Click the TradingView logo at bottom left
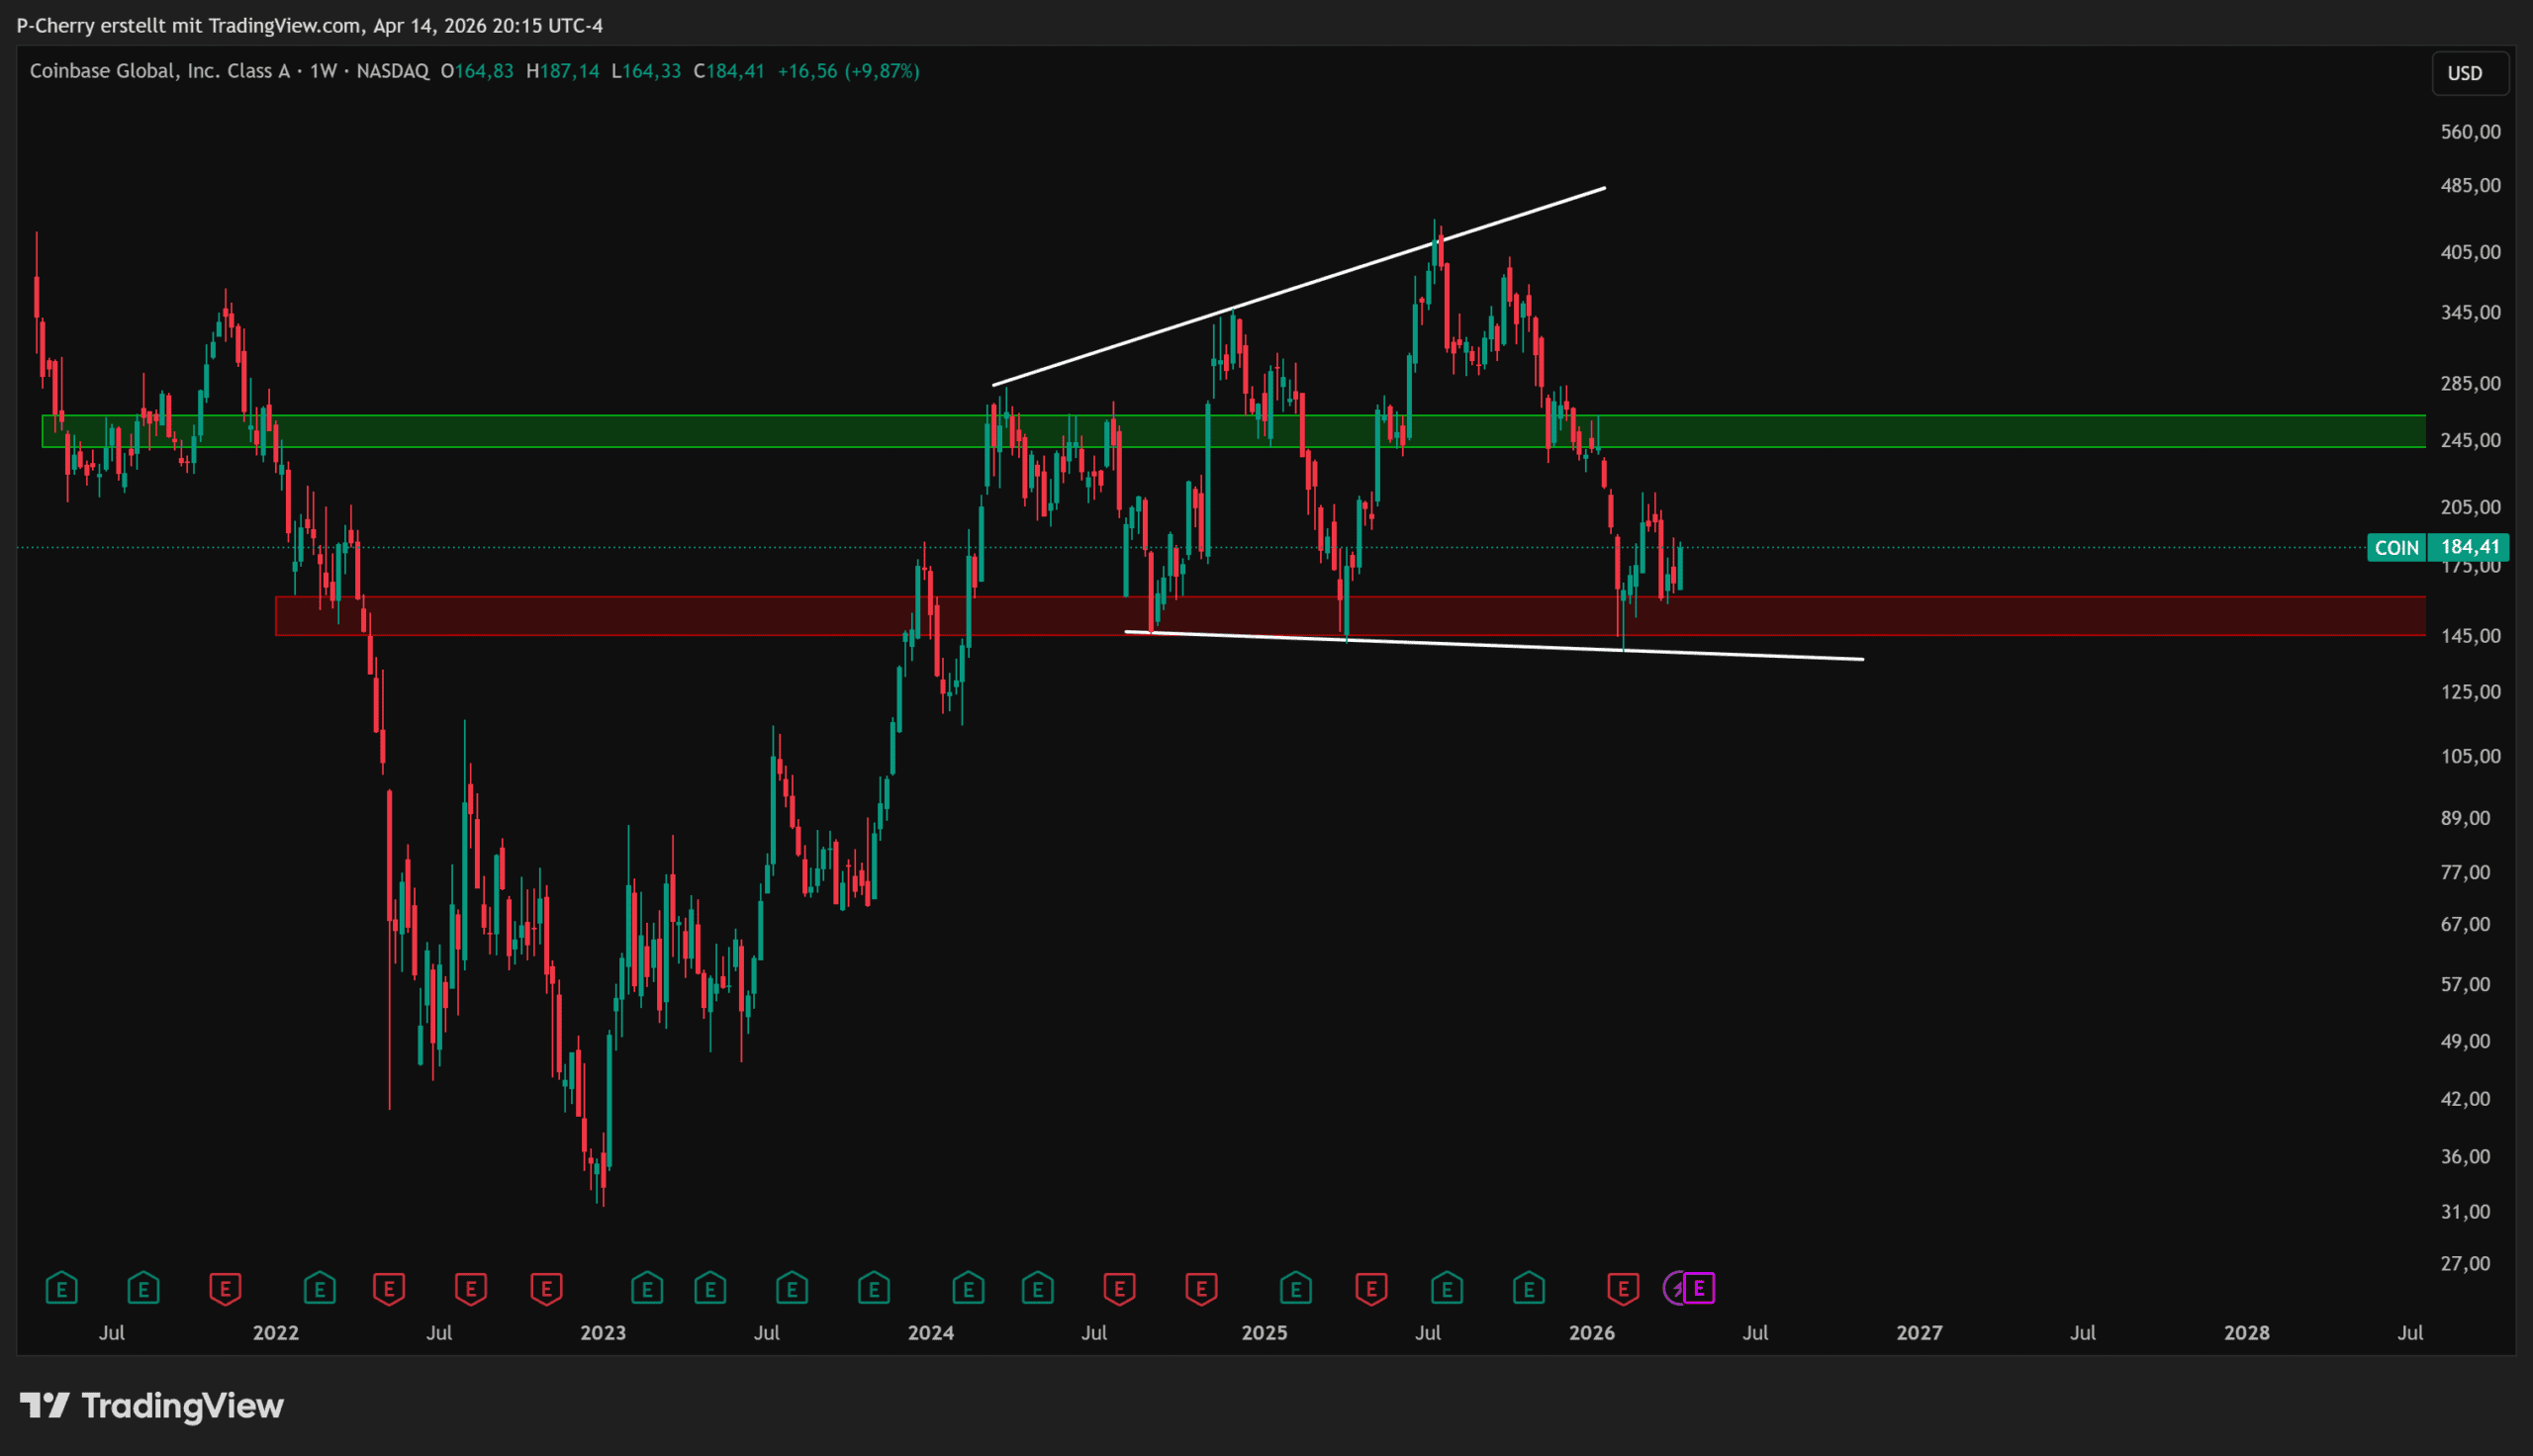This screenshot has height=1456, width=2533. coord(152,1406)
